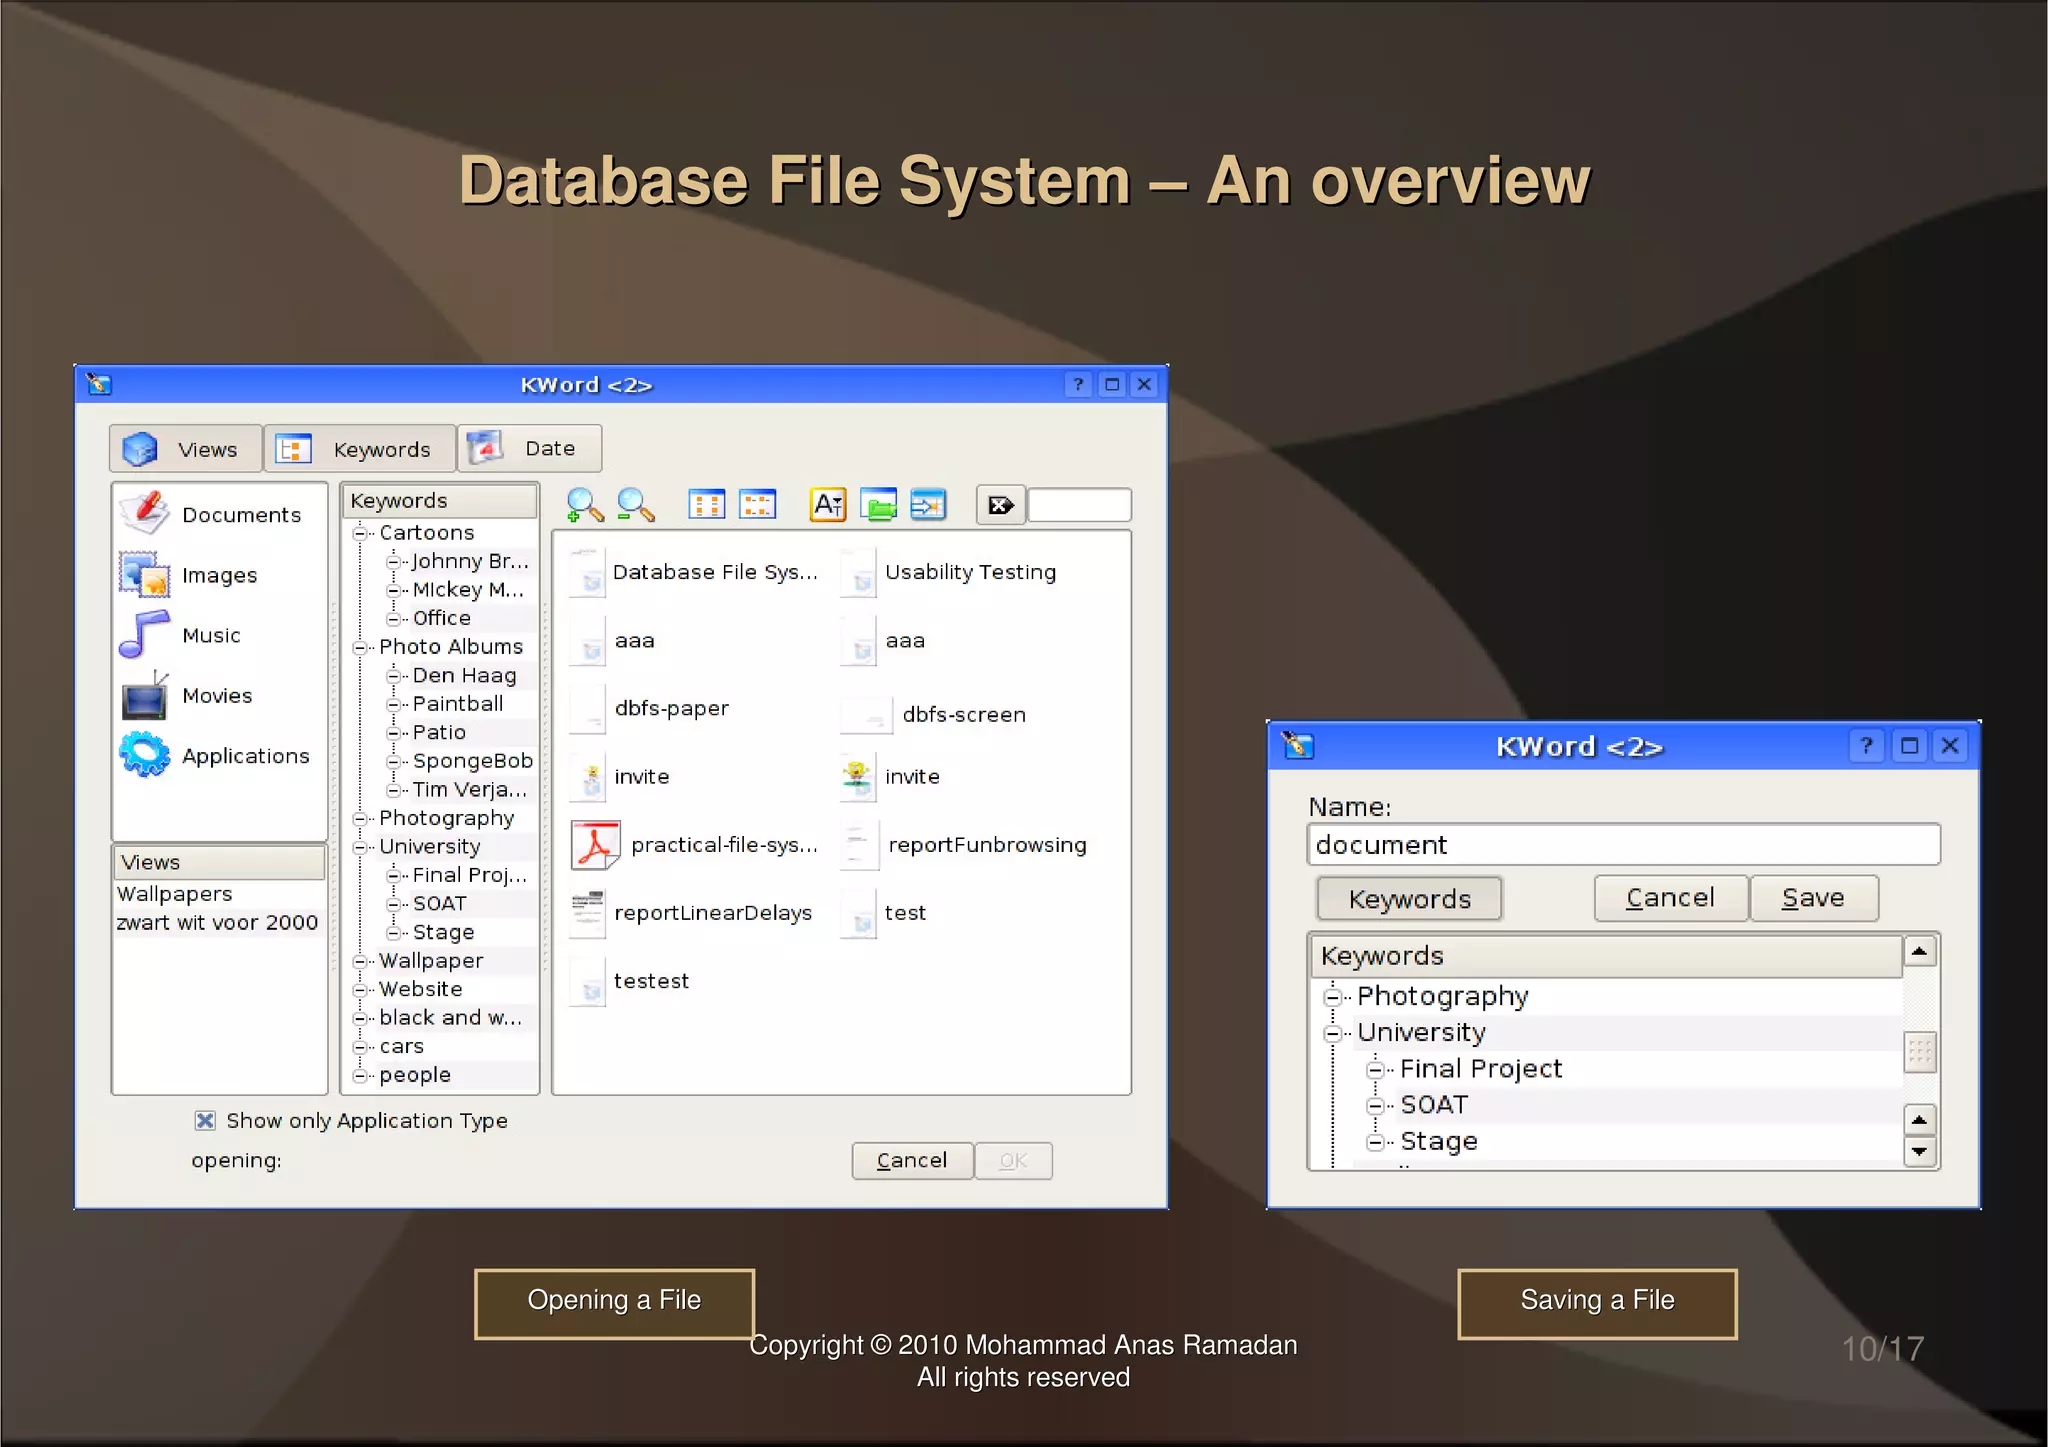Viewport: 2048px width, 1447px height.
Task: Click the OK button in open dialog
Action: click(1014, 1160)
